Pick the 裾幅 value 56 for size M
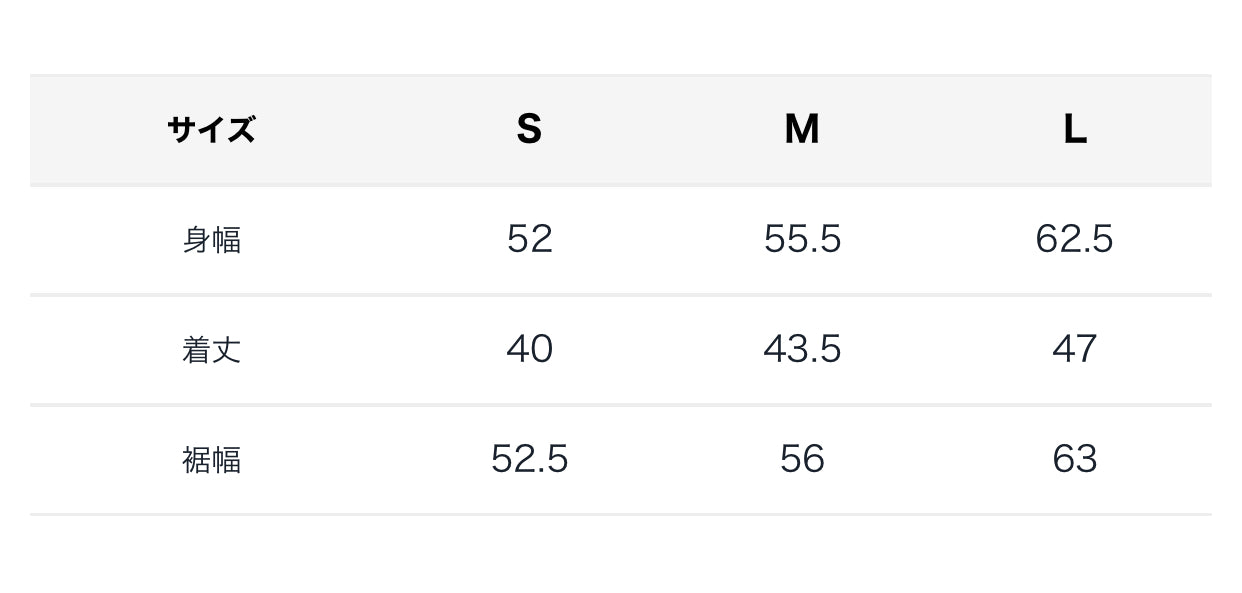 [802, 459]
